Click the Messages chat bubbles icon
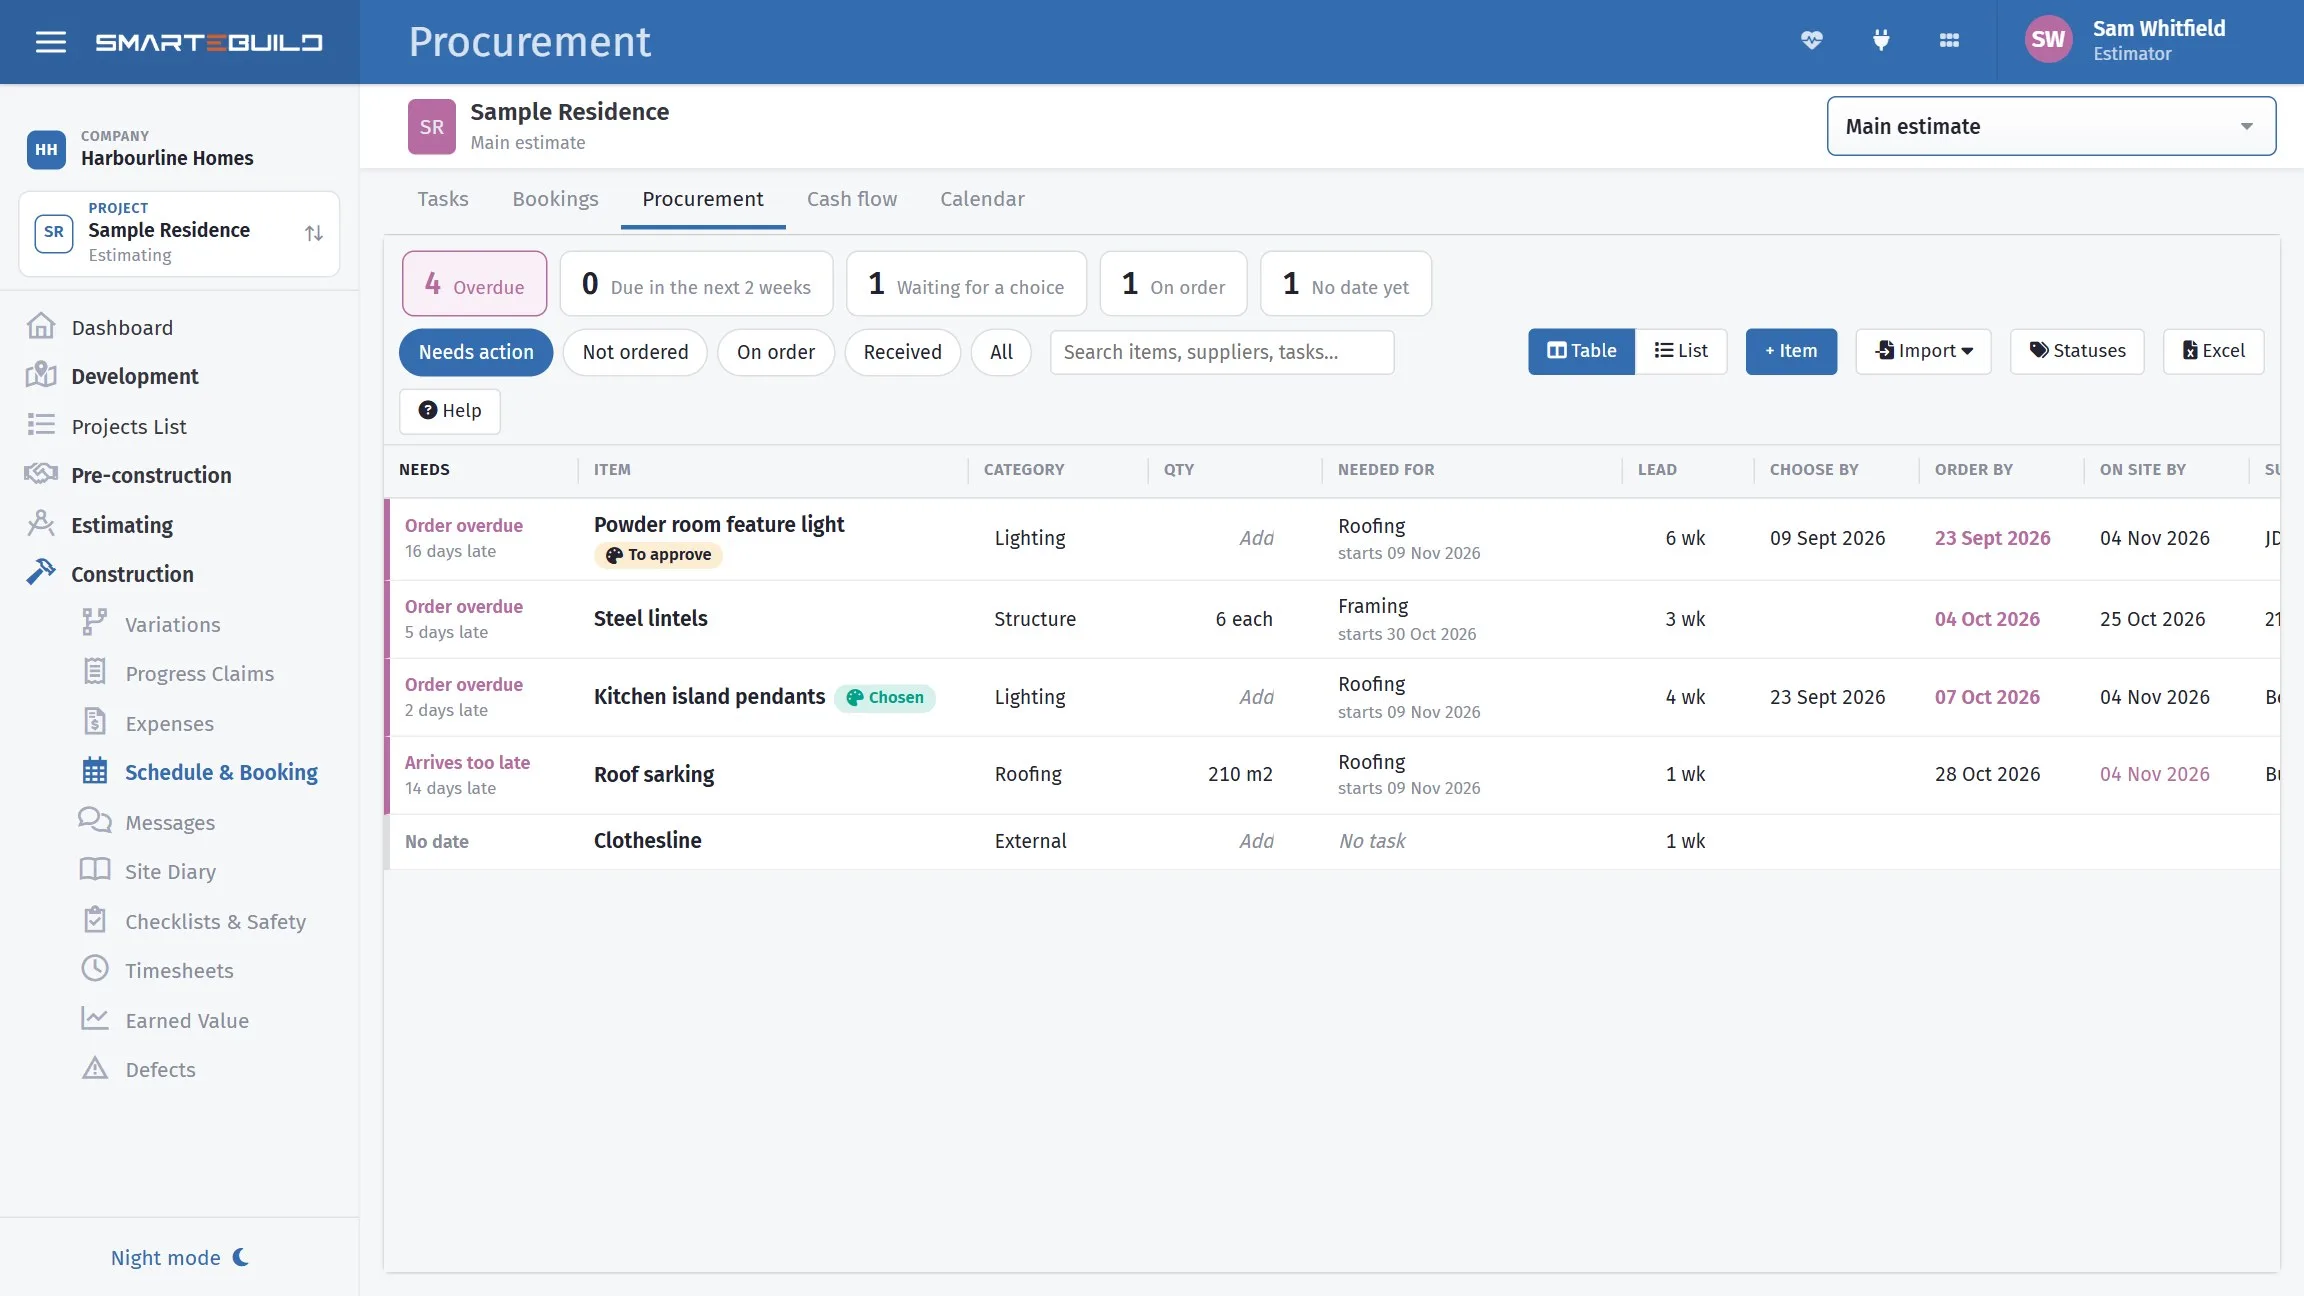2304x1296 pixels. [x=95, y=822]
